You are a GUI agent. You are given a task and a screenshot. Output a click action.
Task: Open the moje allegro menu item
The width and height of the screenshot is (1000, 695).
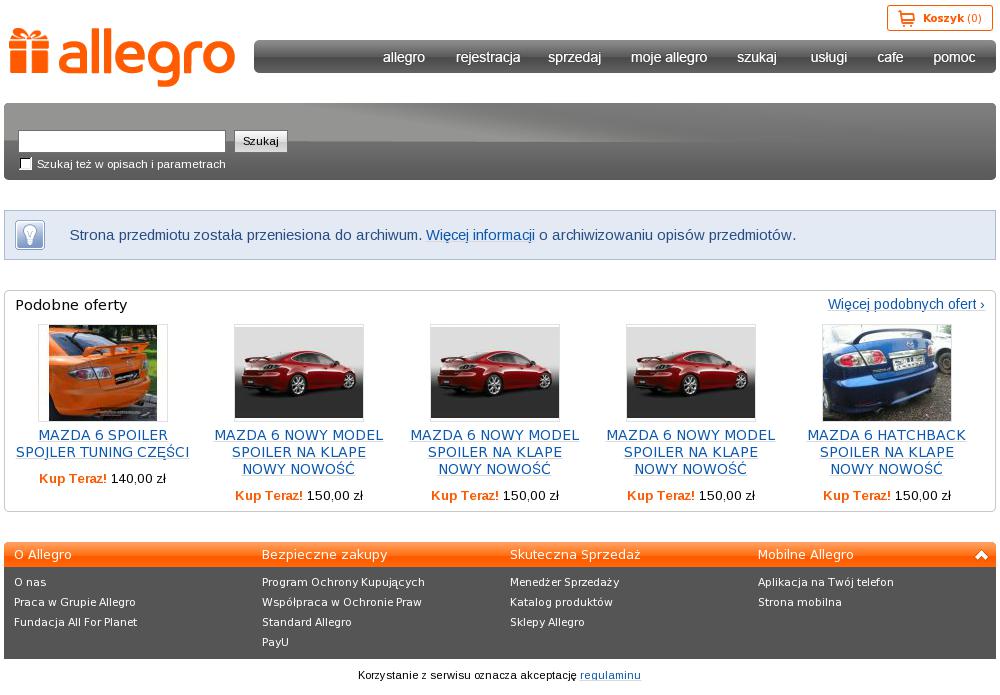coord(669,57)
